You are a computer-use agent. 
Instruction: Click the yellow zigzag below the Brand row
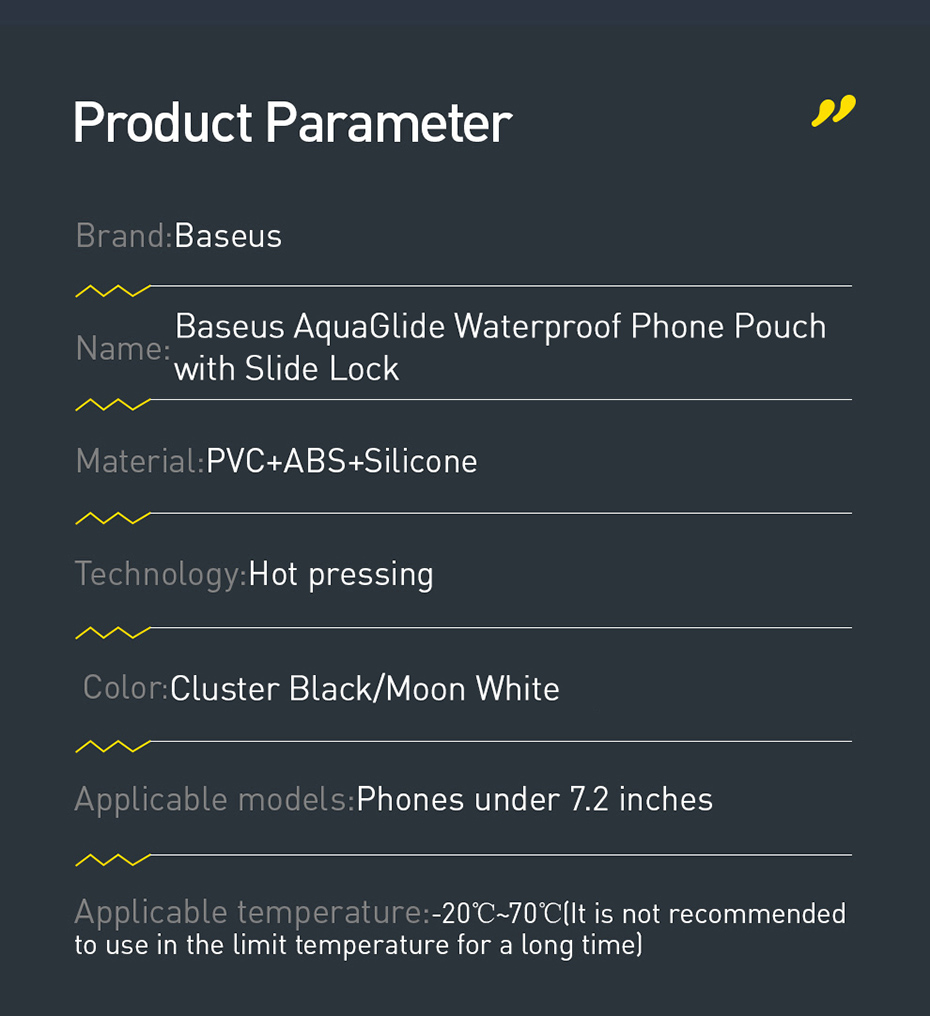click(x=112, y=291)
